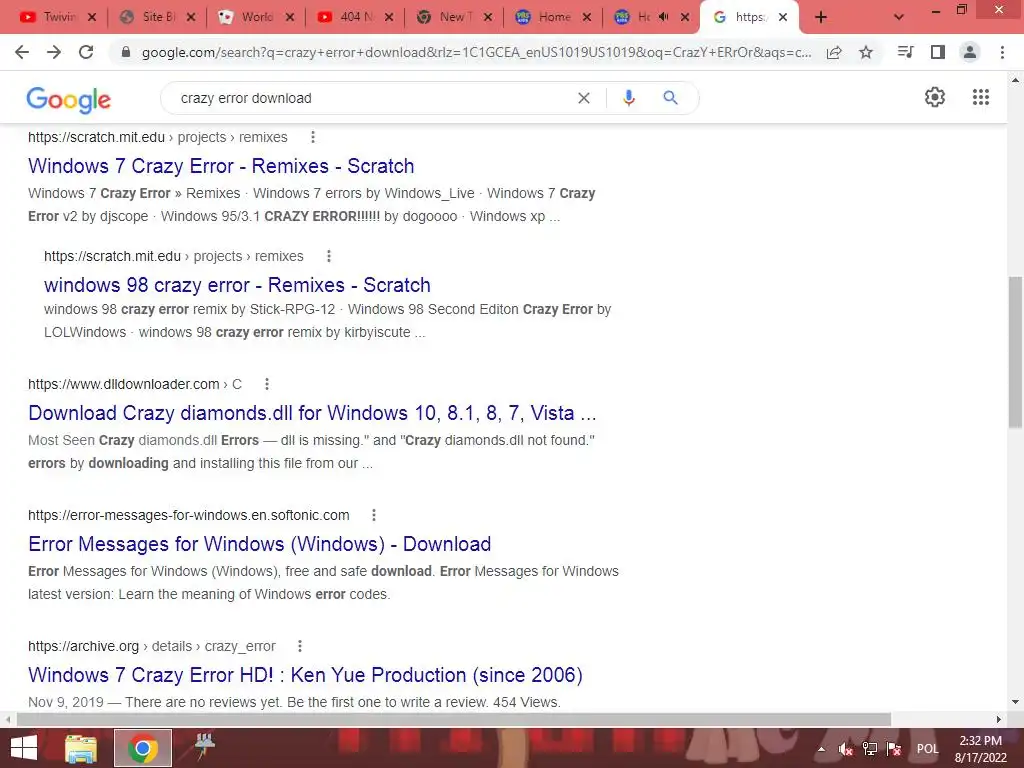Screen dimensions: 1024x768
Task: Open options for Windows 7 Crazy Error result
Action: coord(313,137)
